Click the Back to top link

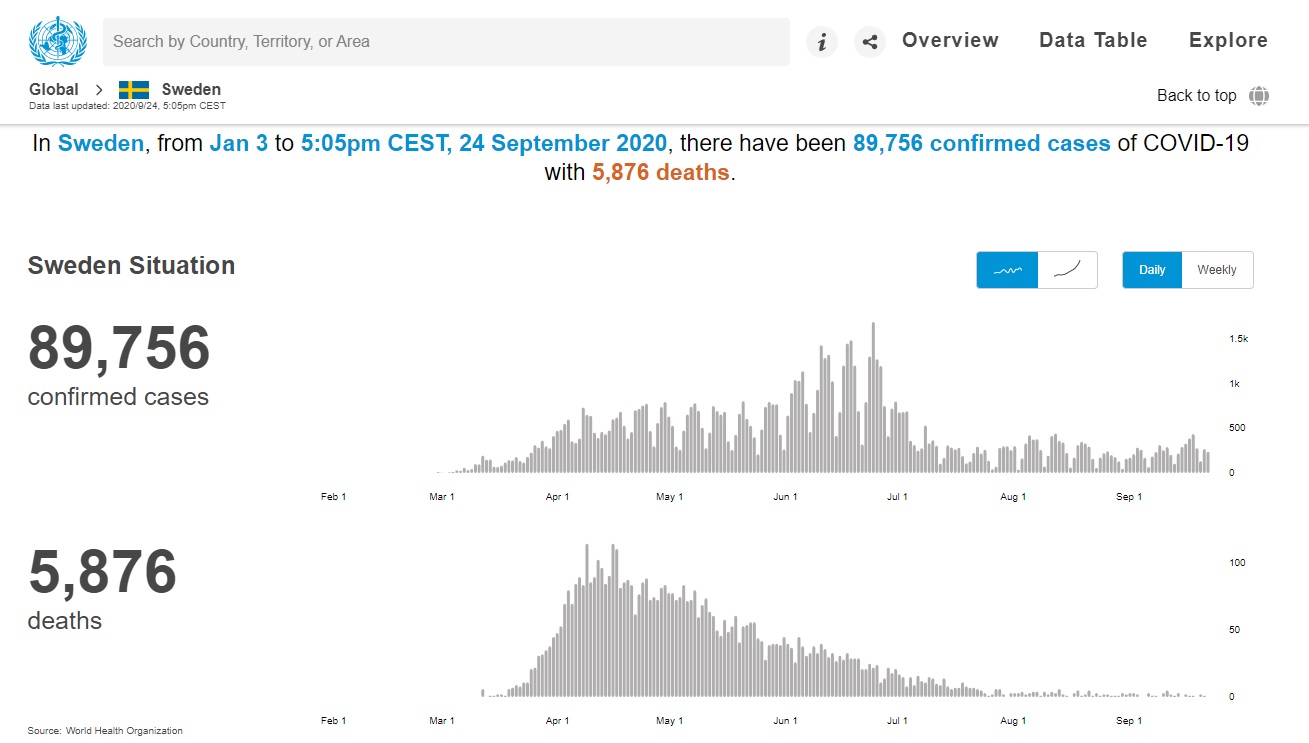pos(1196,96)
